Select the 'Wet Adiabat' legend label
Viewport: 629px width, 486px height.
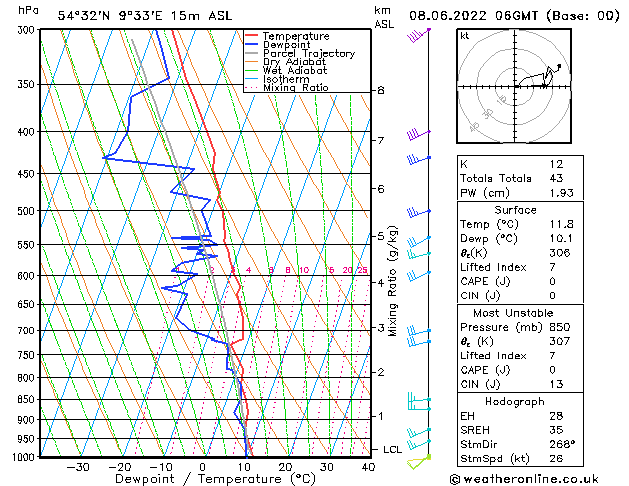(295, 71)
